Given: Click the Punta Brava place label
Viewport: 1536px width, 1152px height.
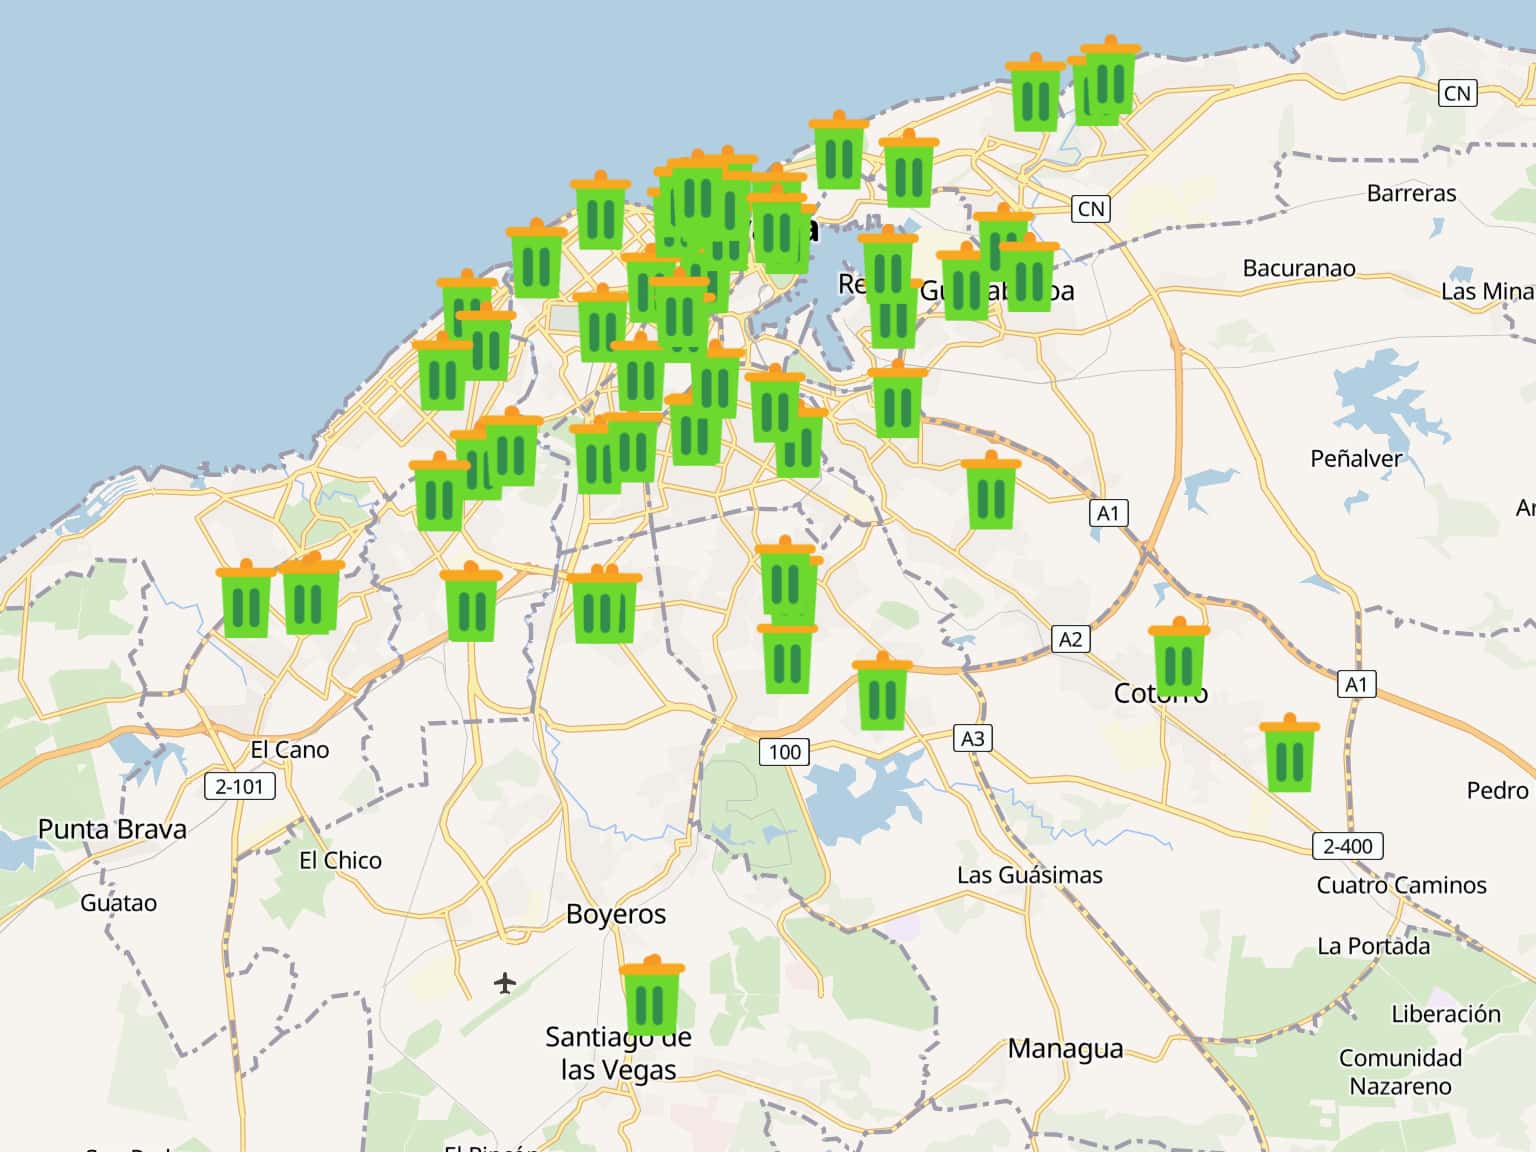Looking at the screenshot, I should (112, 829).
